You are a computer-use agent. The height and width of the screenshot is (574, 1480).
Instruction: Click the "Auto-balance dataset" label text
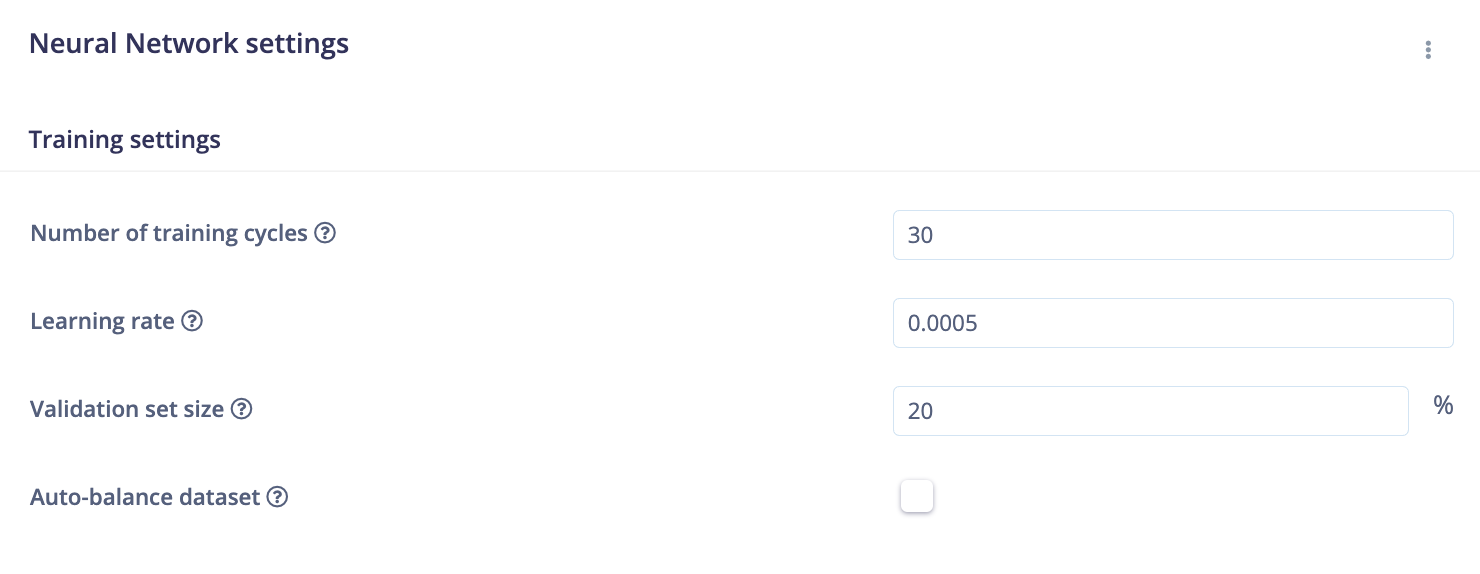point(145,497)
